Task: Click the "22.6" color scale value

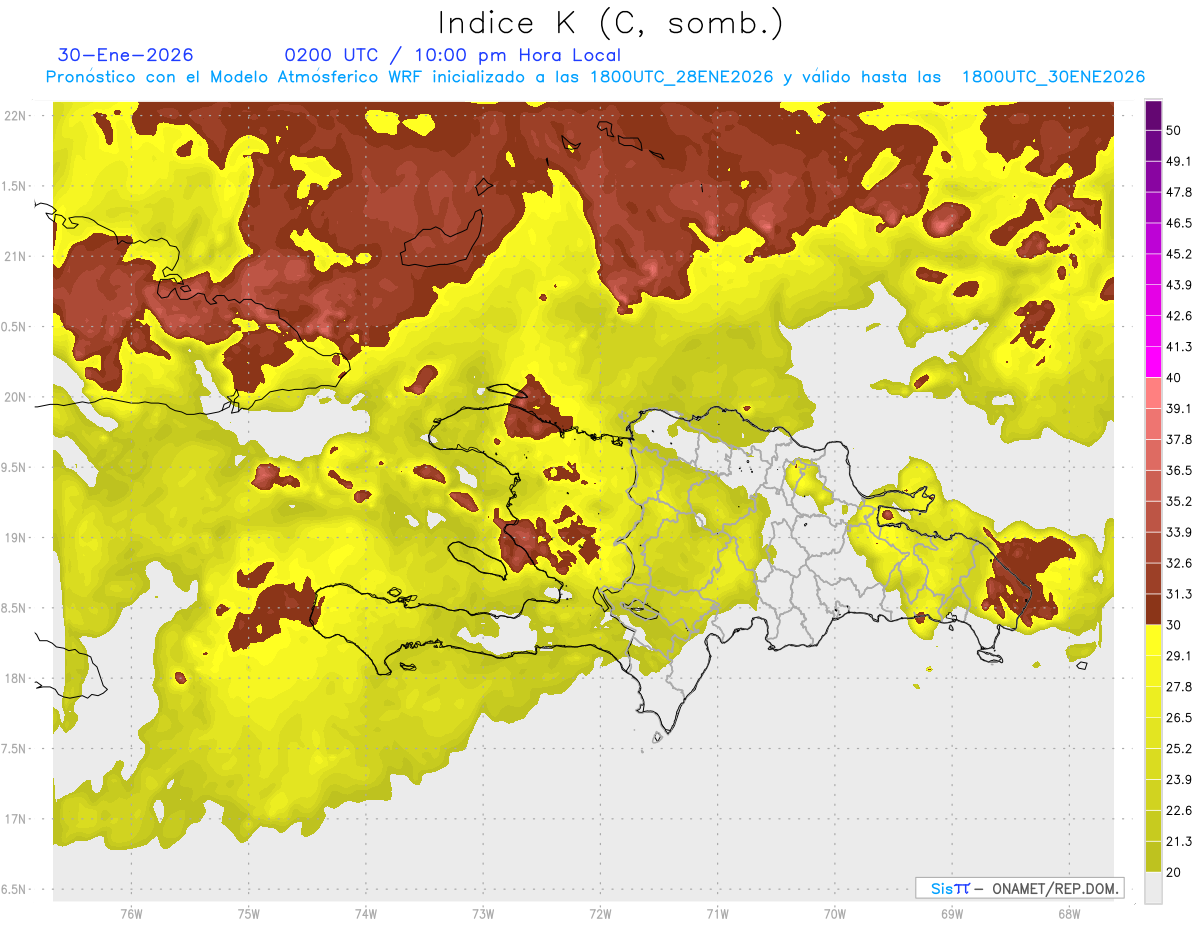Action: 1179,811
